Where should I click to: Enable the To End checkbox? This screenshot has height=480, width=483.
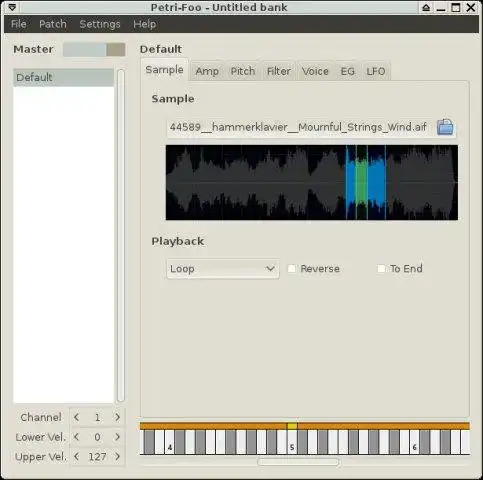(x=381, y=269)
